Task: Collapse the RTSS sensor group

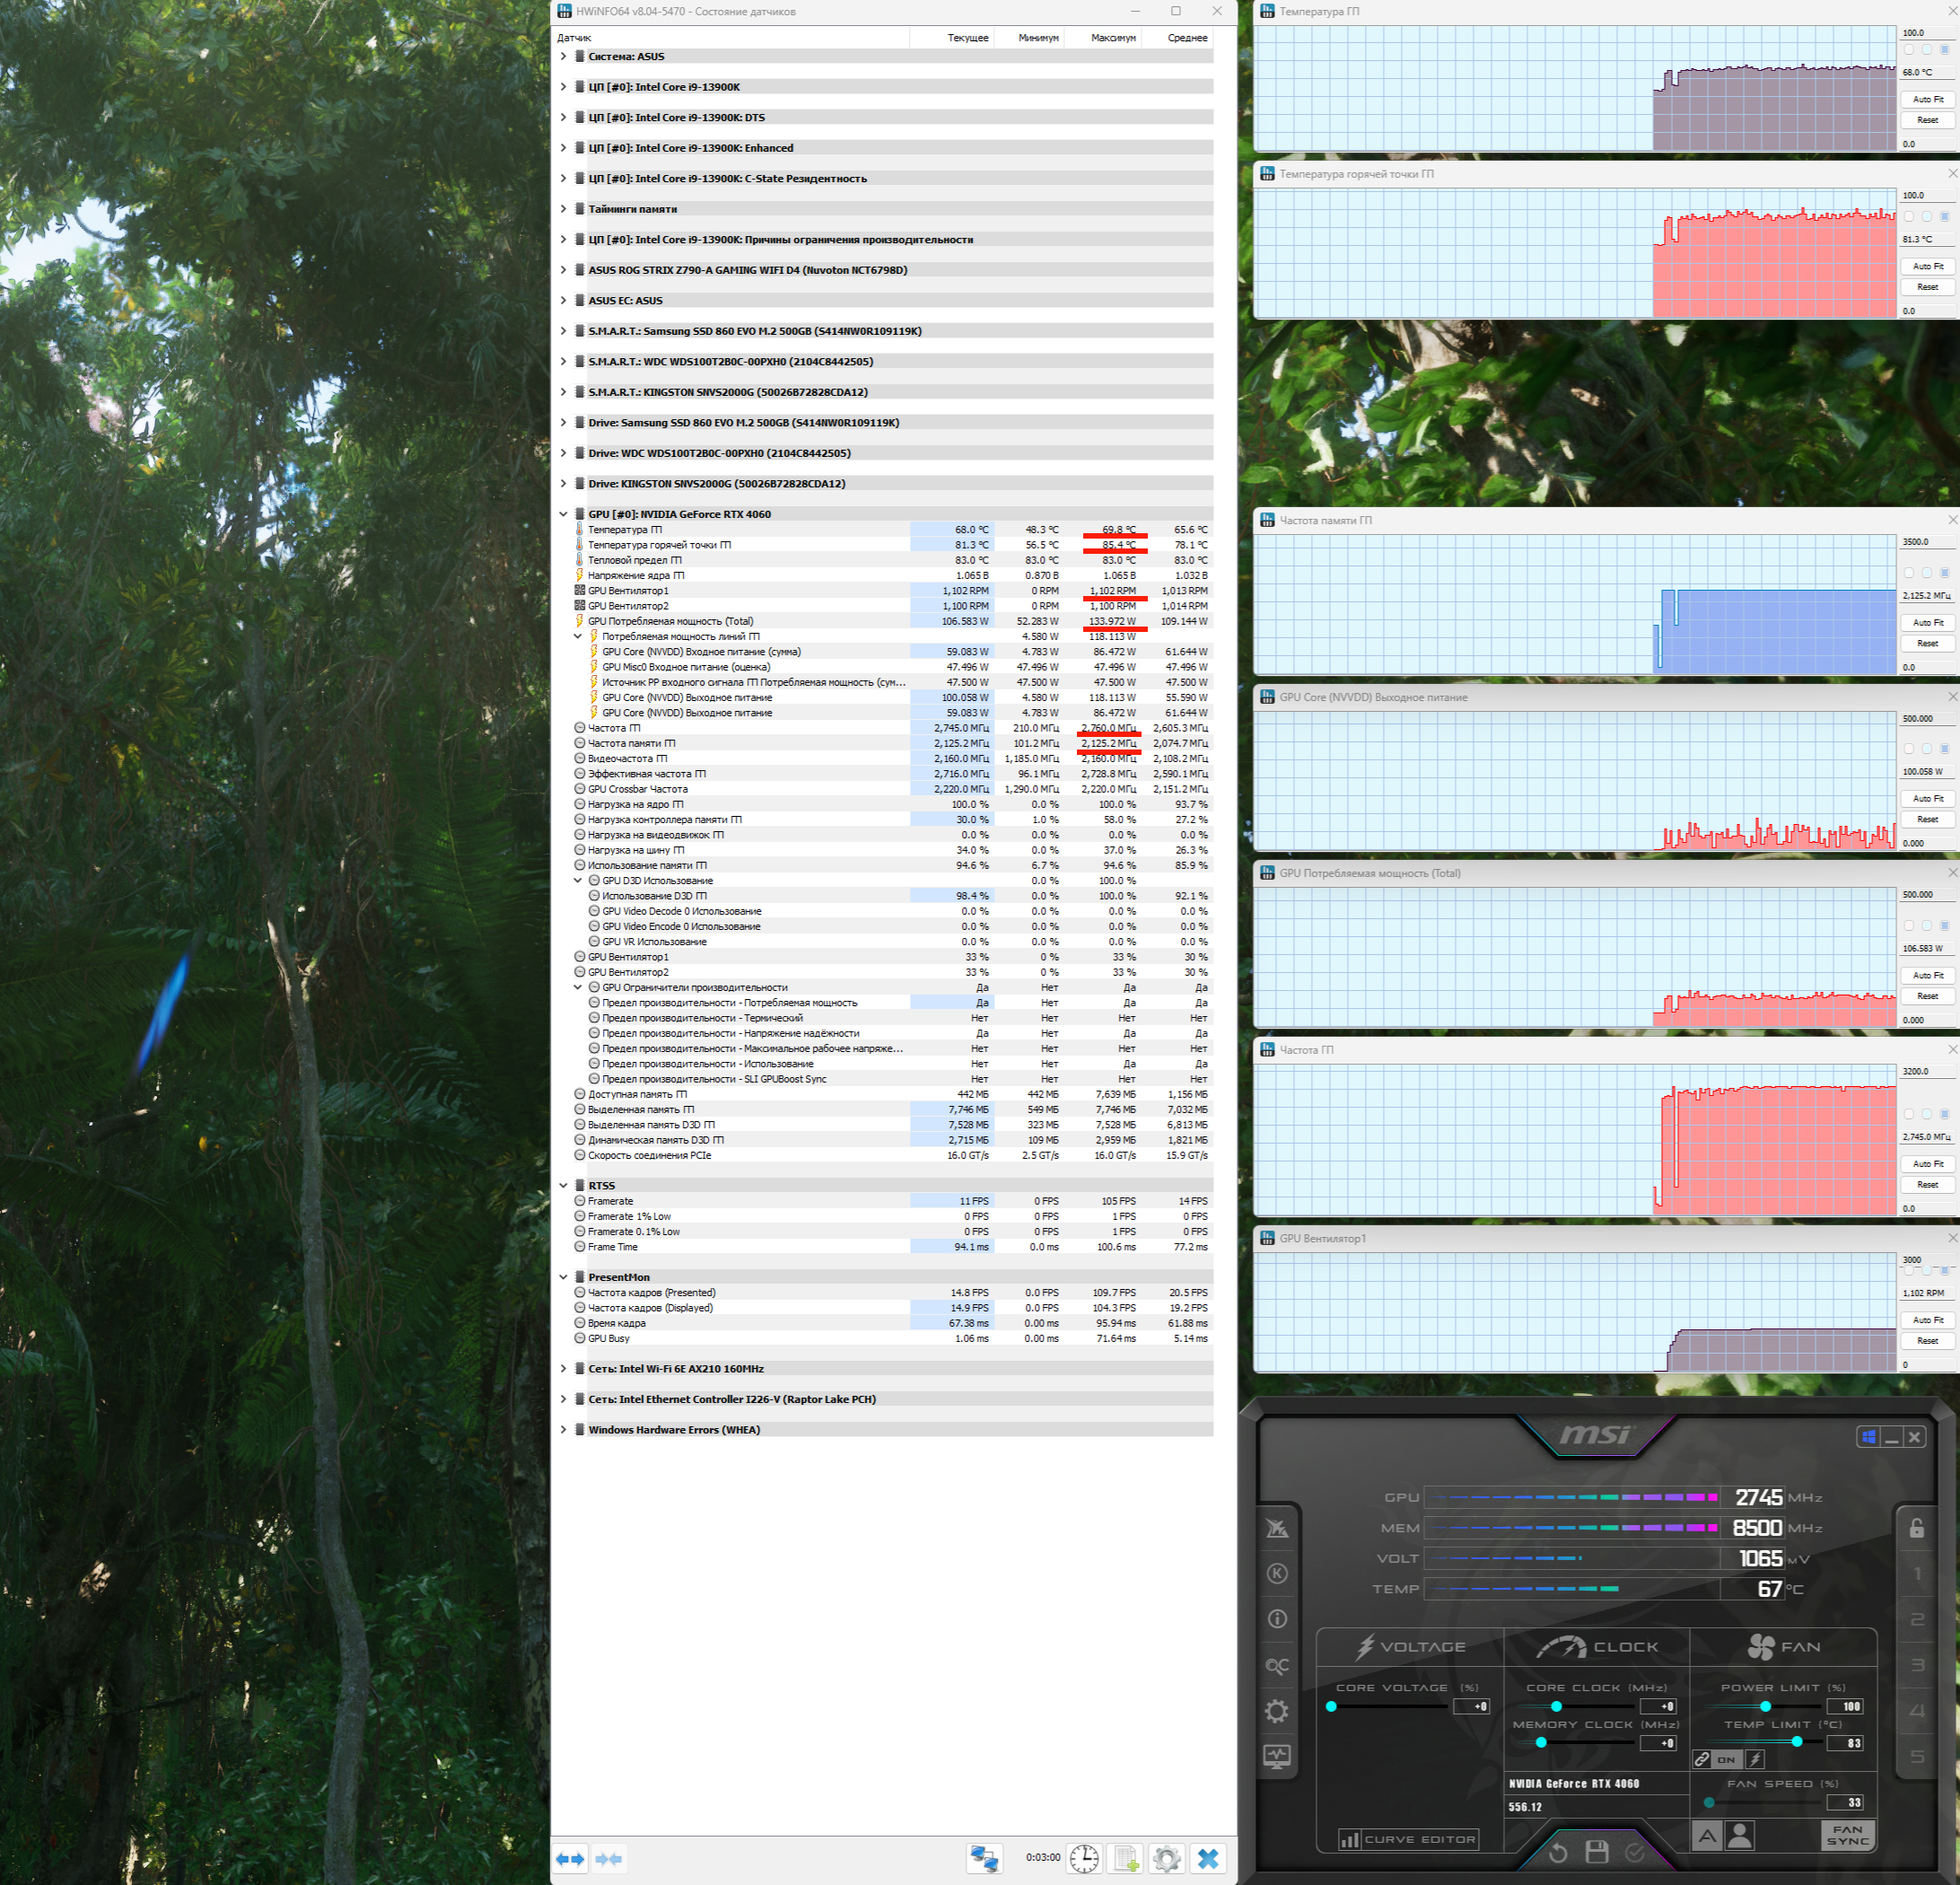Action: (x=563, y=1186)
